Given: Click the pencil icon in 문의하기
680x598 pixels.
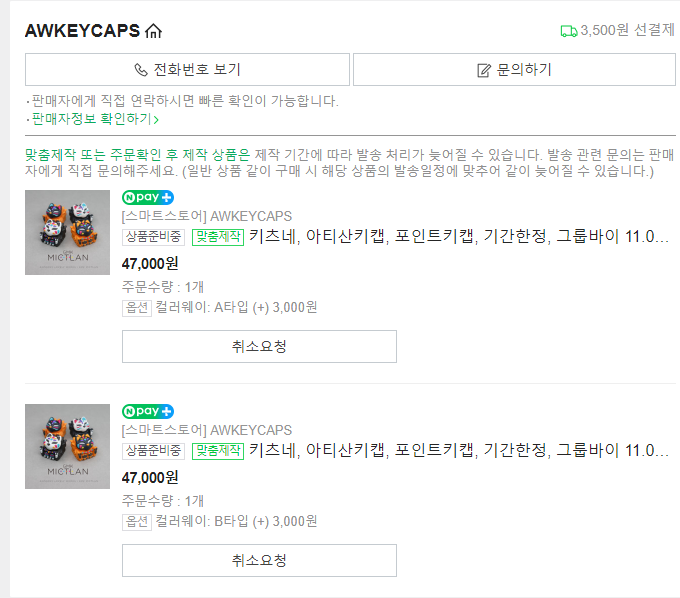Looking at the screenshot, I should (x=484, y=70).
